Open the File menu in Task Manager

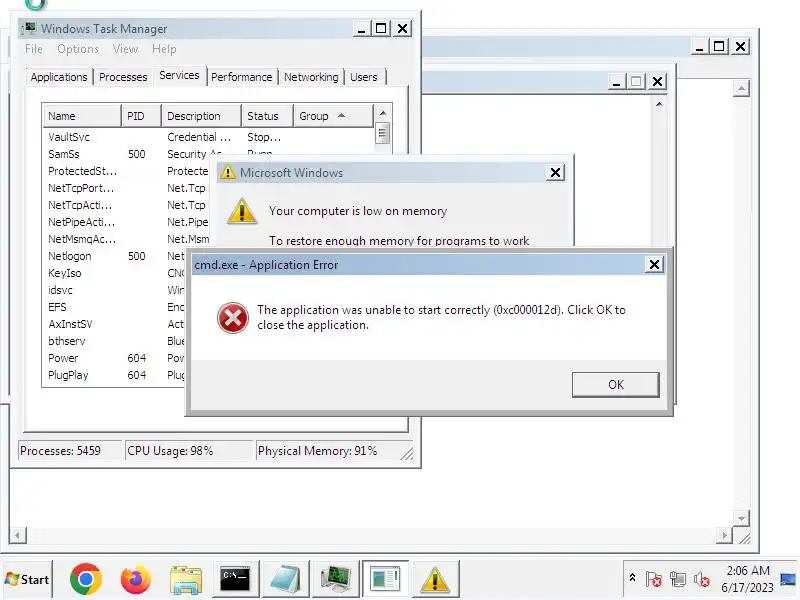click(x=34, y=49)
